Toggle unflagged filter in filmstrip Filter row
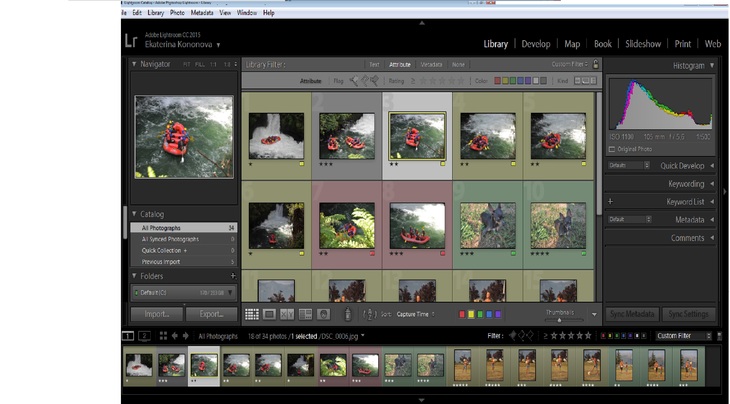Image resolution: width=730 pixels, height=404 pixels. pos(522,335)
